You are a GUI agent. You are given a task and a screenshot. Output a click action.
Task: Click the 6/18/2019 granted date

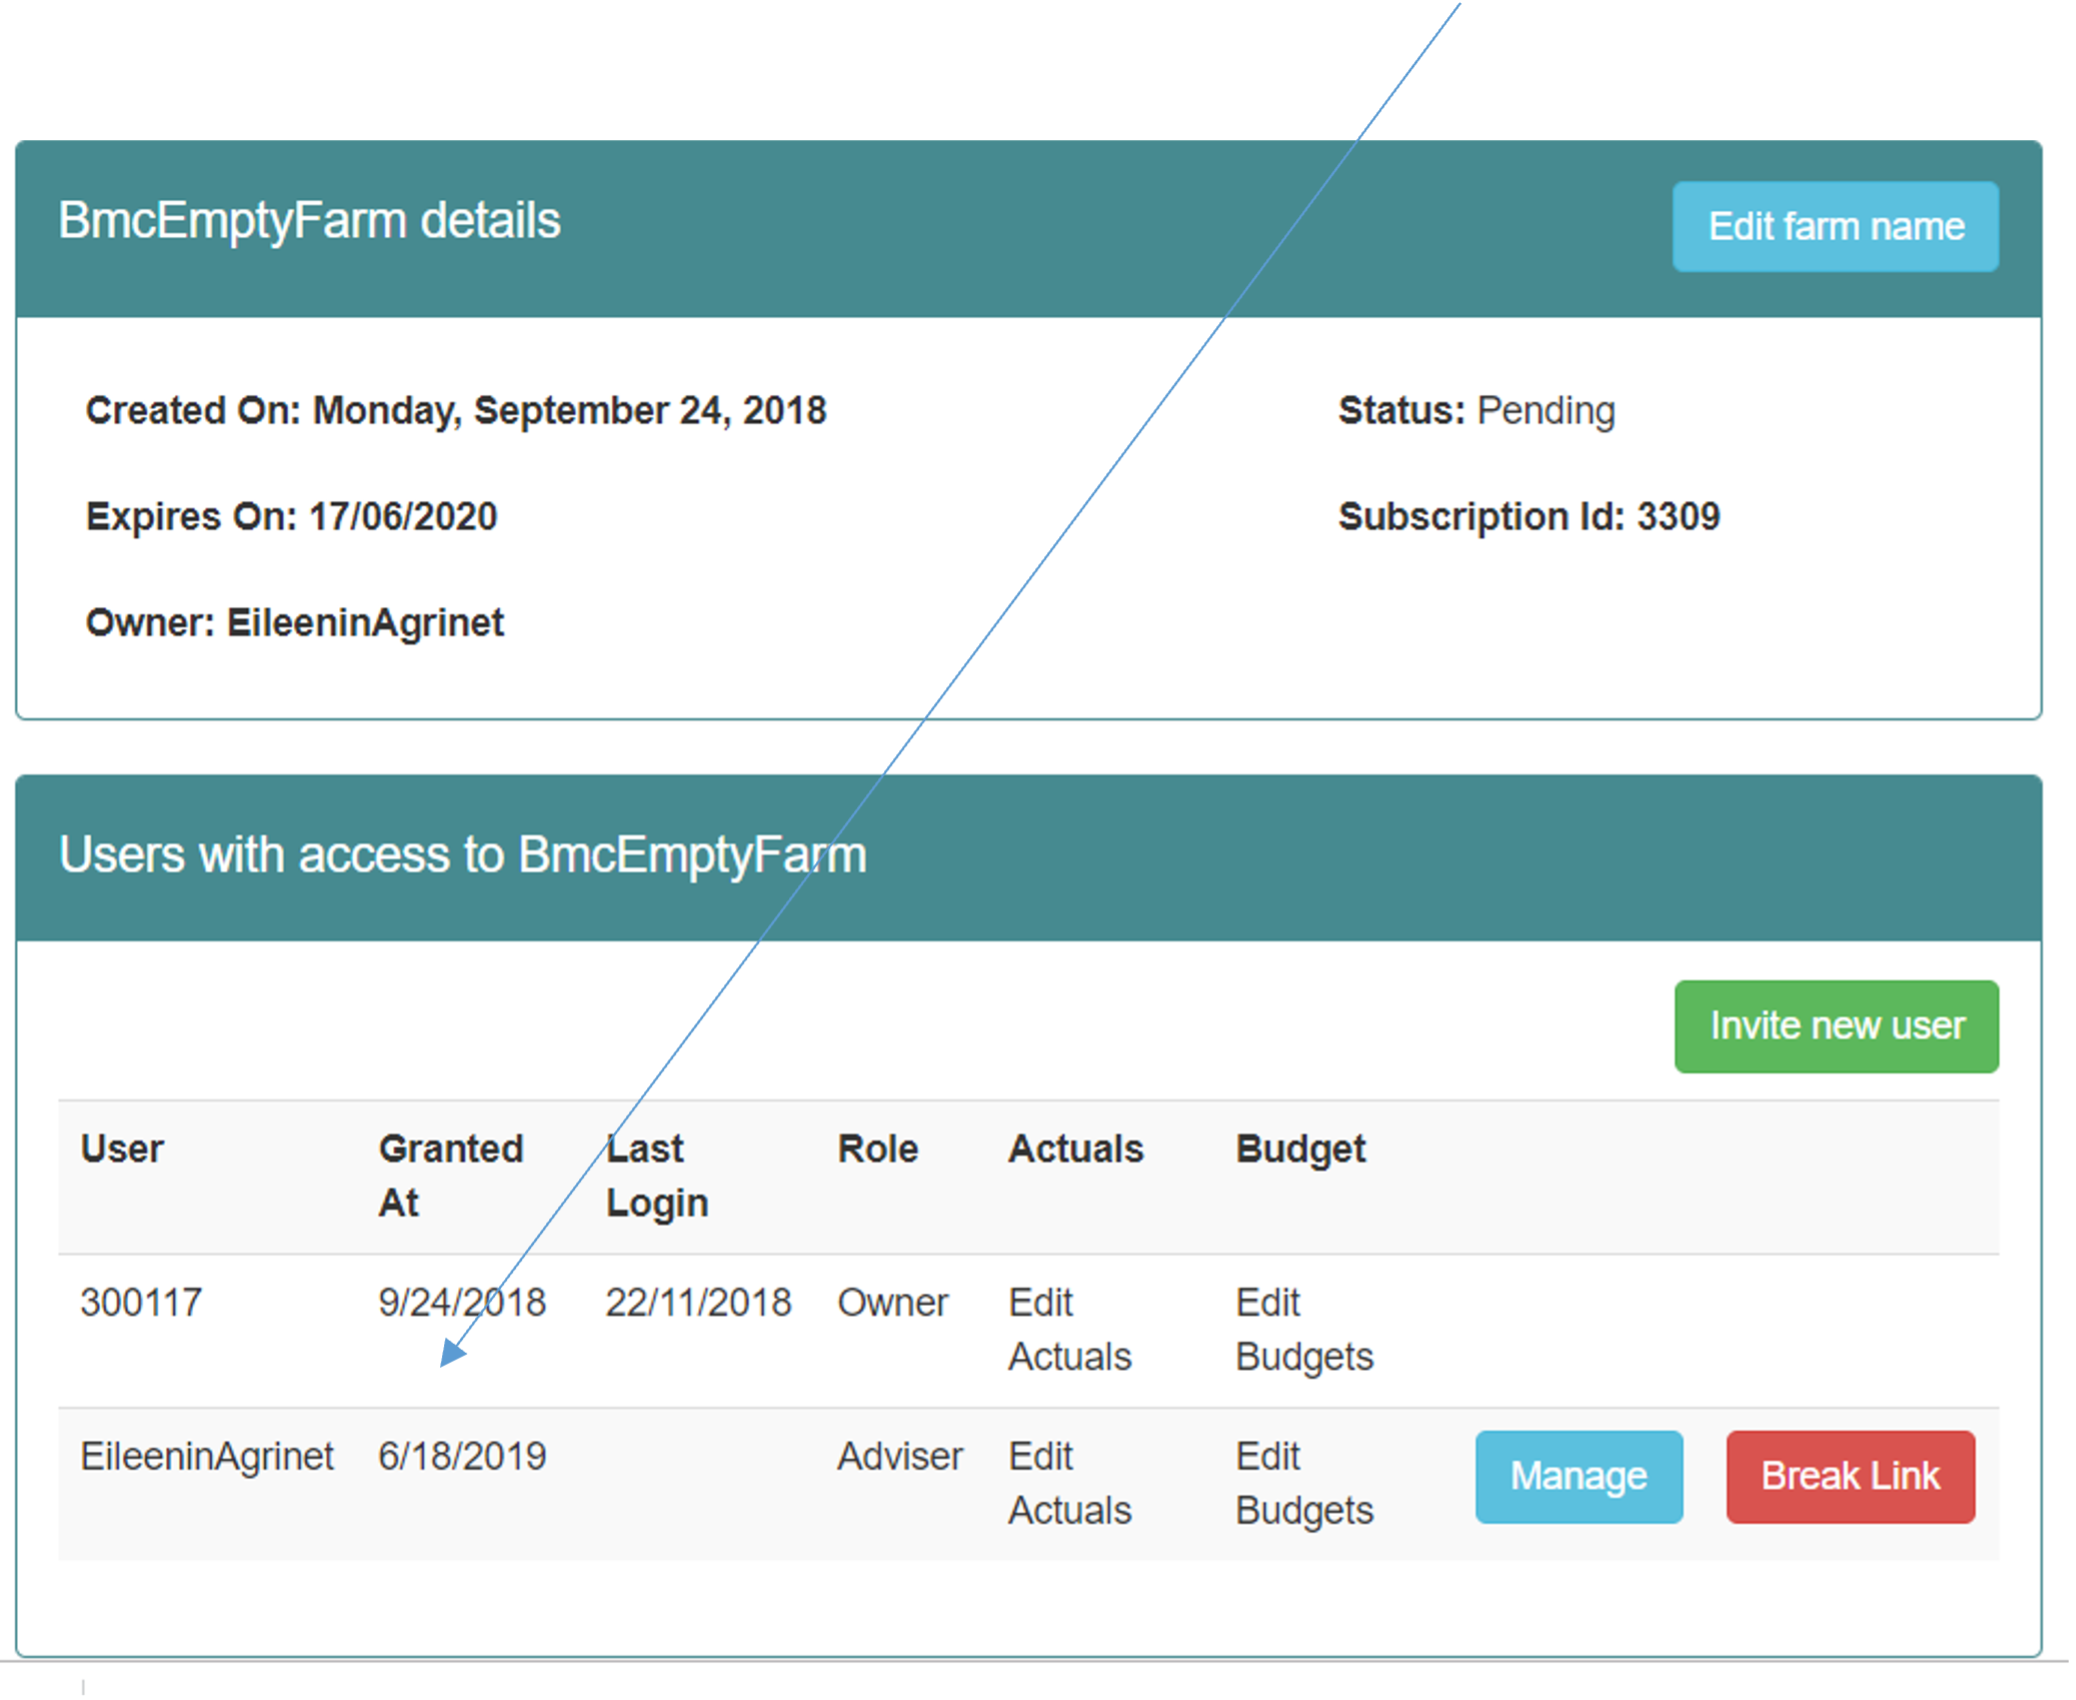click(462, 1456)
